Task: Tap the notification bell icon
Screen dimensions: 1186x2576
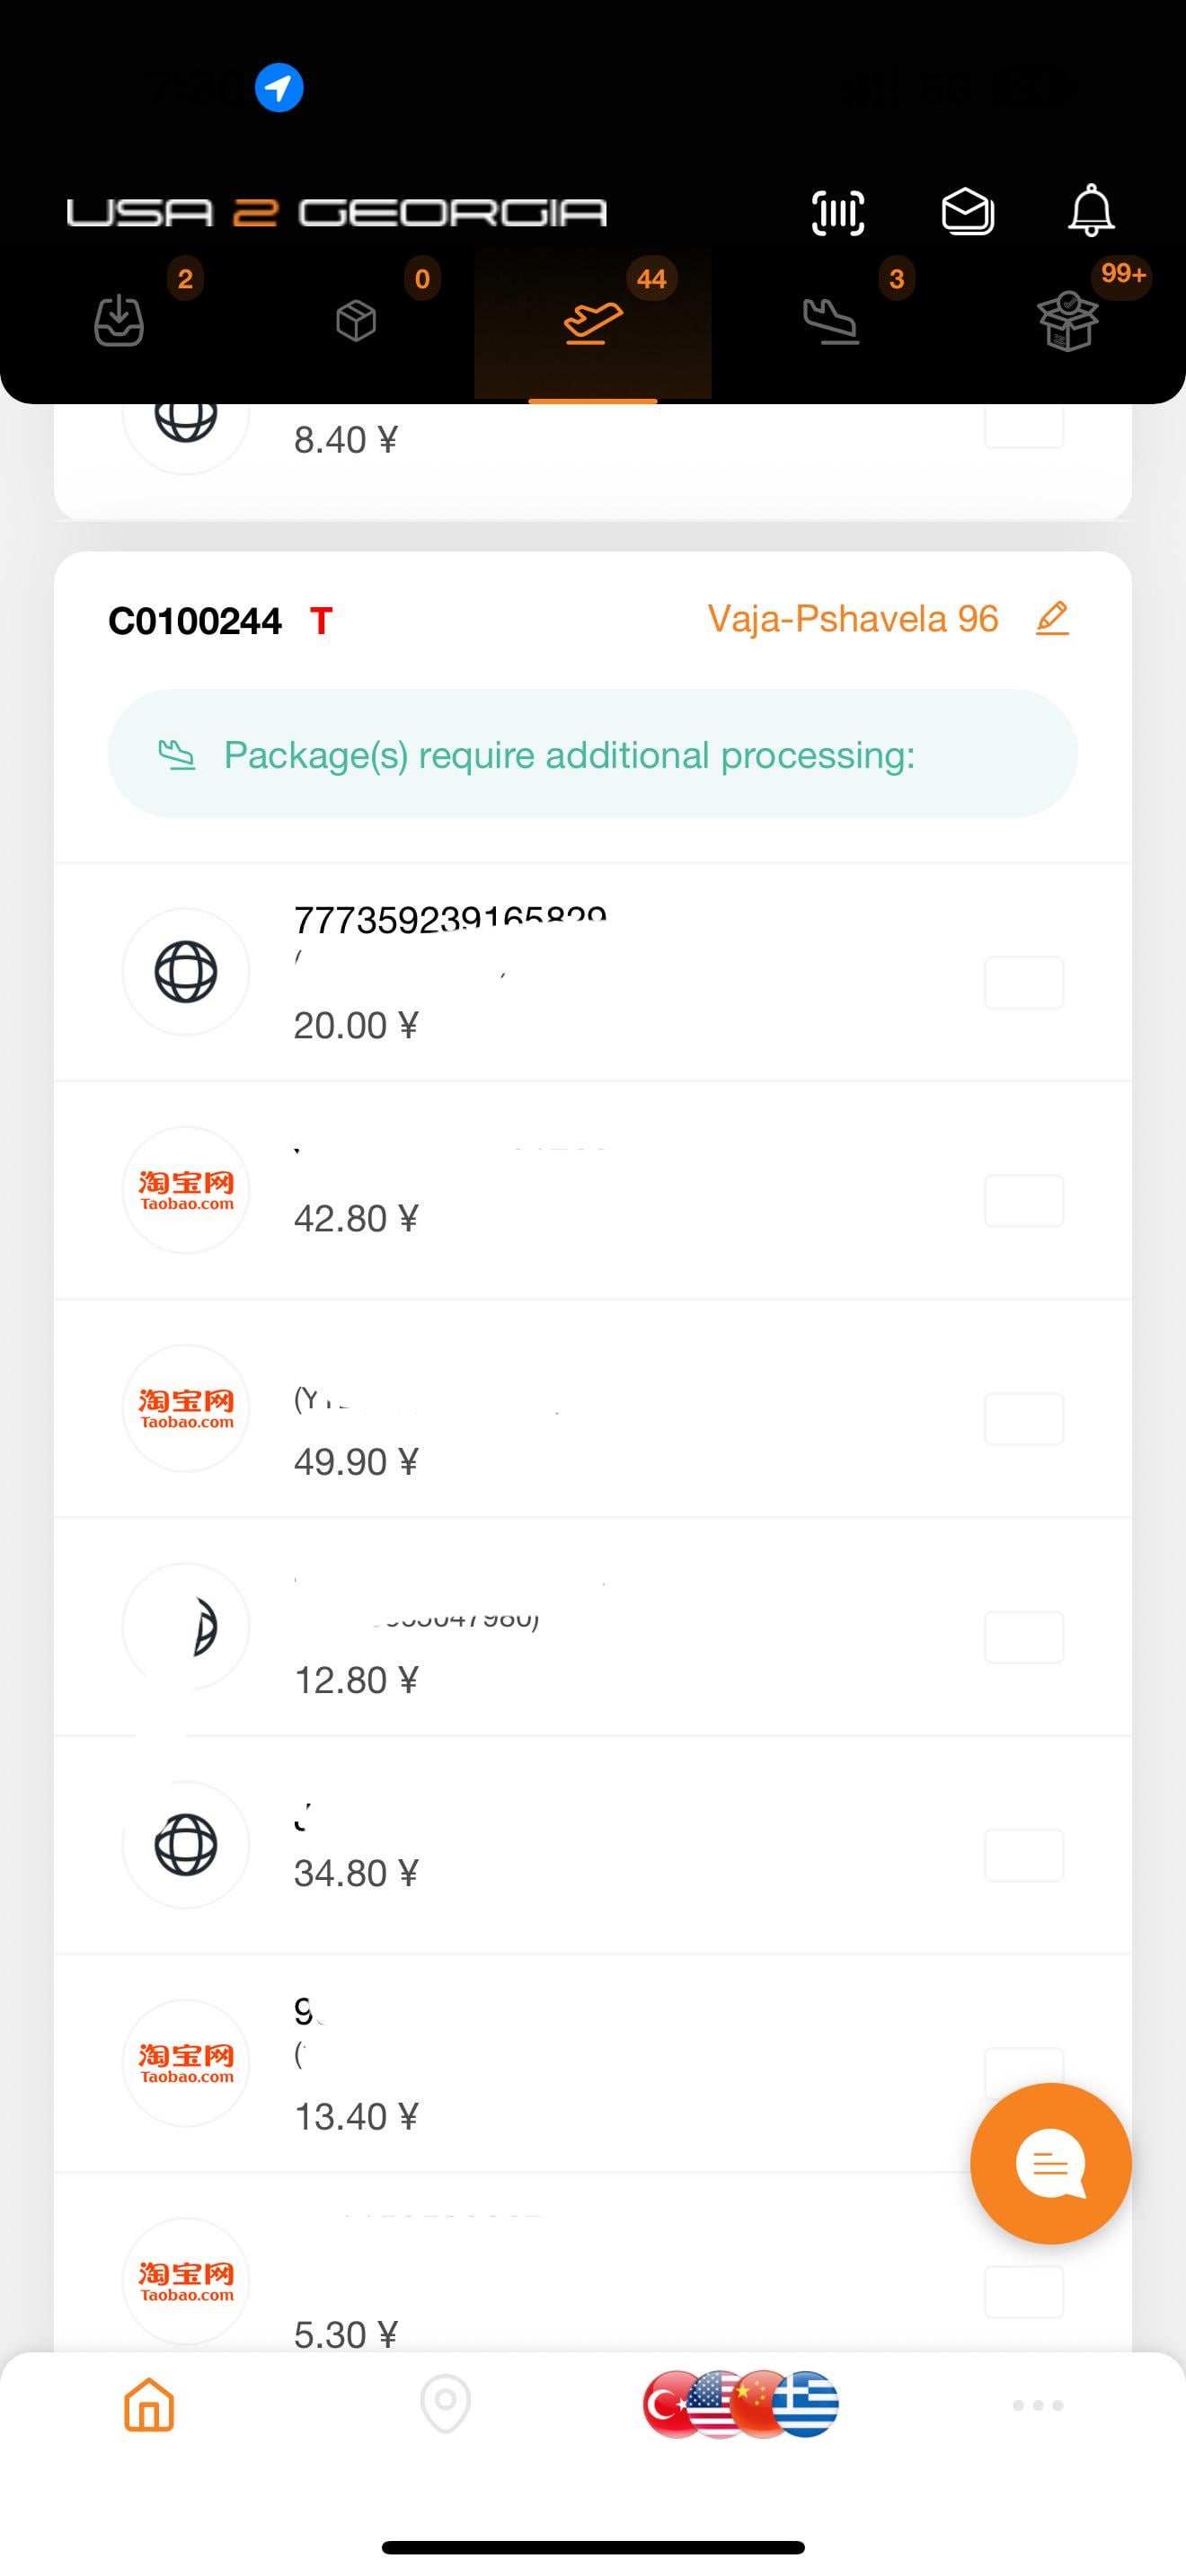Action: 1091,210
